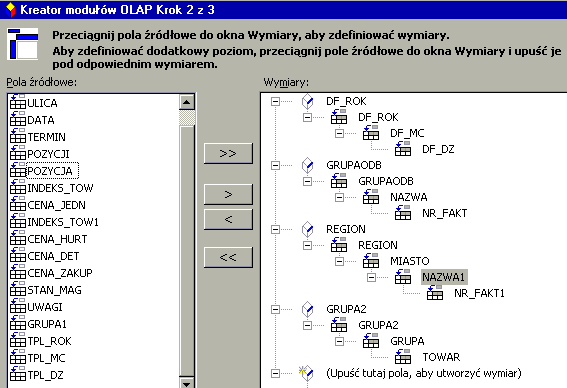This screenshot has width=567, height=388.
Task: Remove all dimensions with the << button
Action: 228,257
